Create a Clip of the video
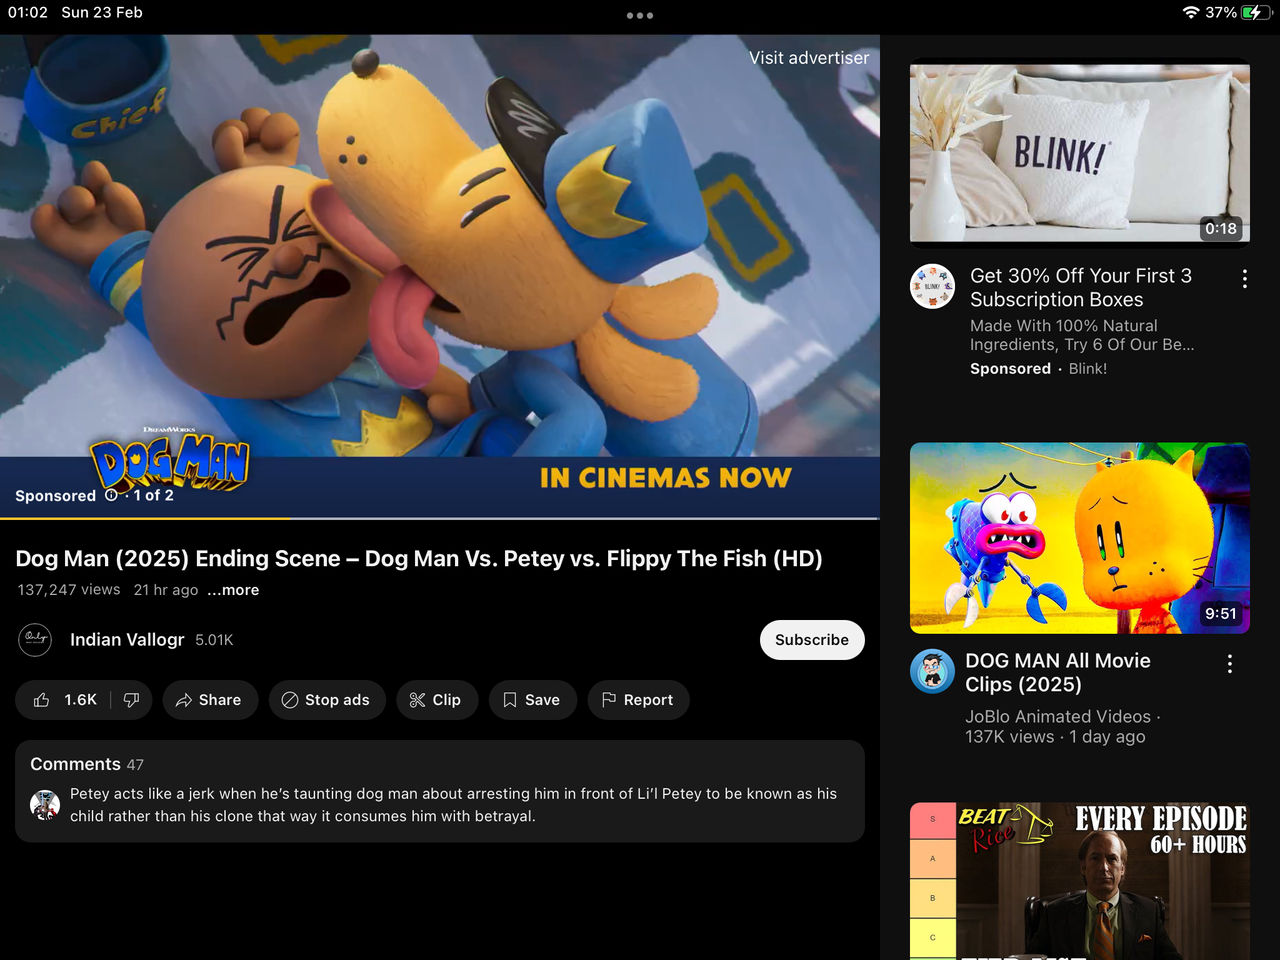1280x960 pixels. [x=436, y=700]
